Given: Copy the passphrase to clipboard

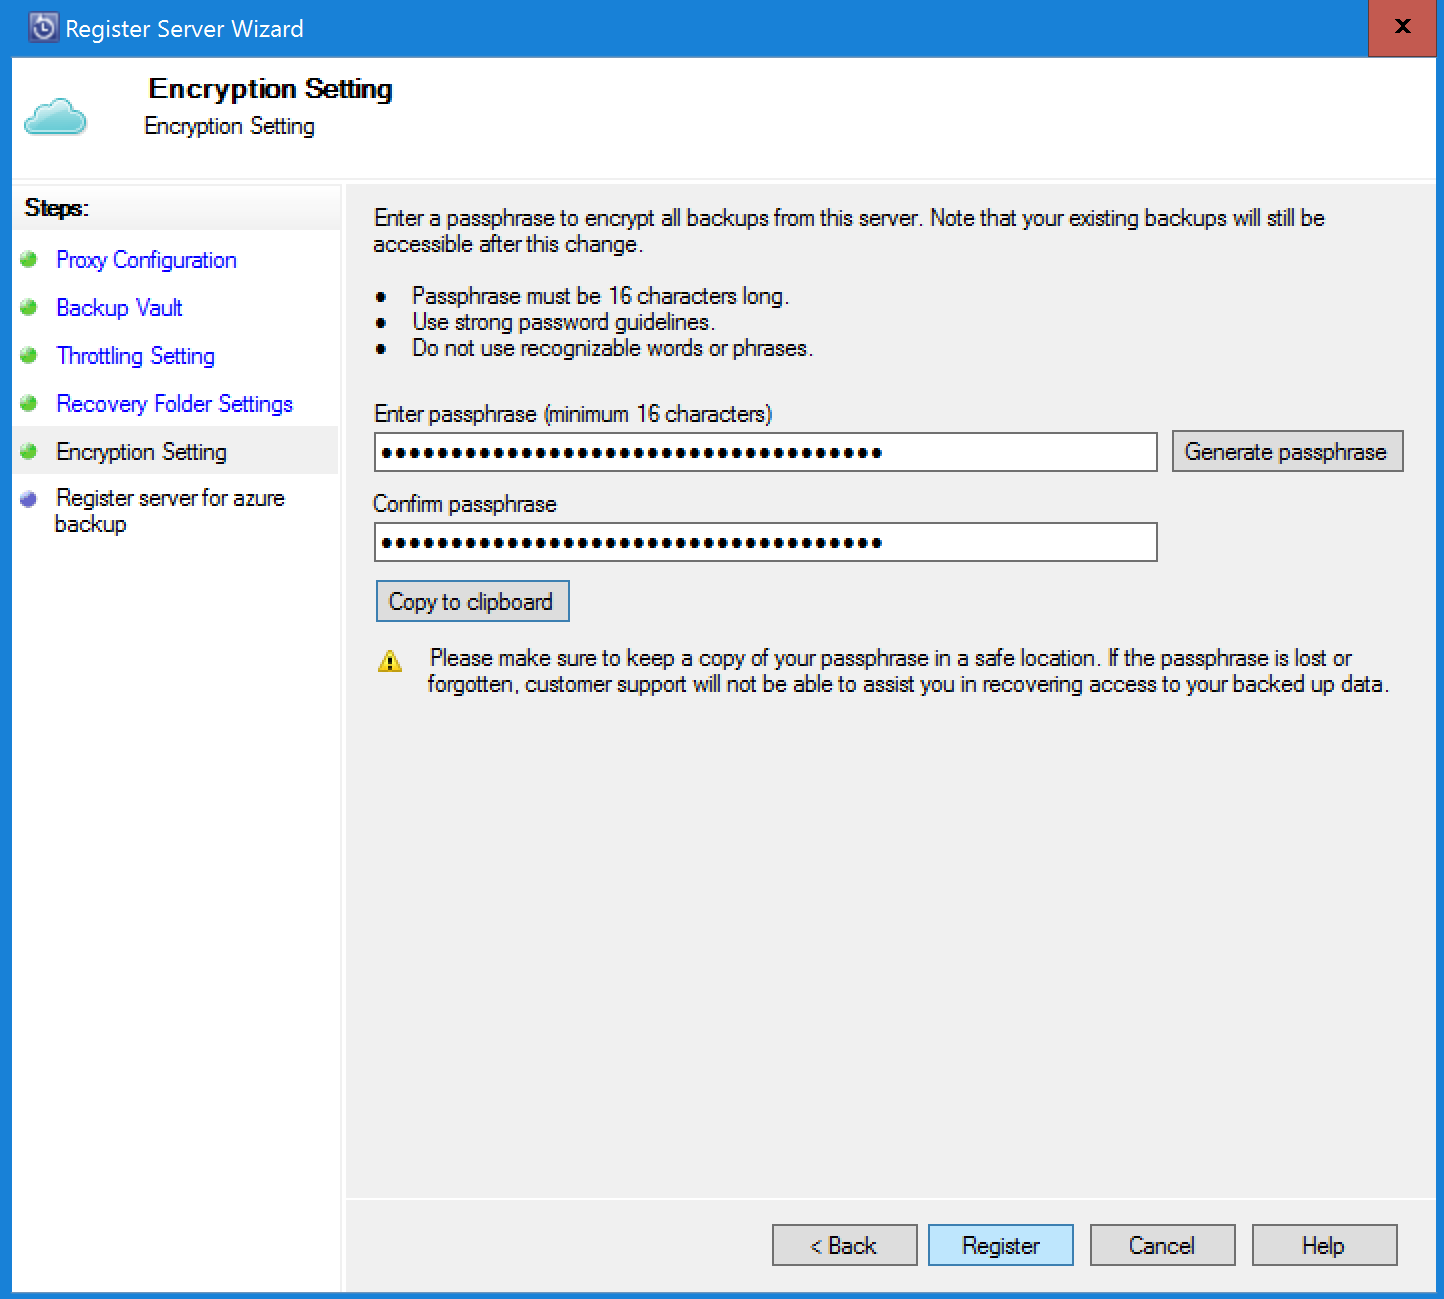Looking at the screenshot, I should tap(471, 602).
